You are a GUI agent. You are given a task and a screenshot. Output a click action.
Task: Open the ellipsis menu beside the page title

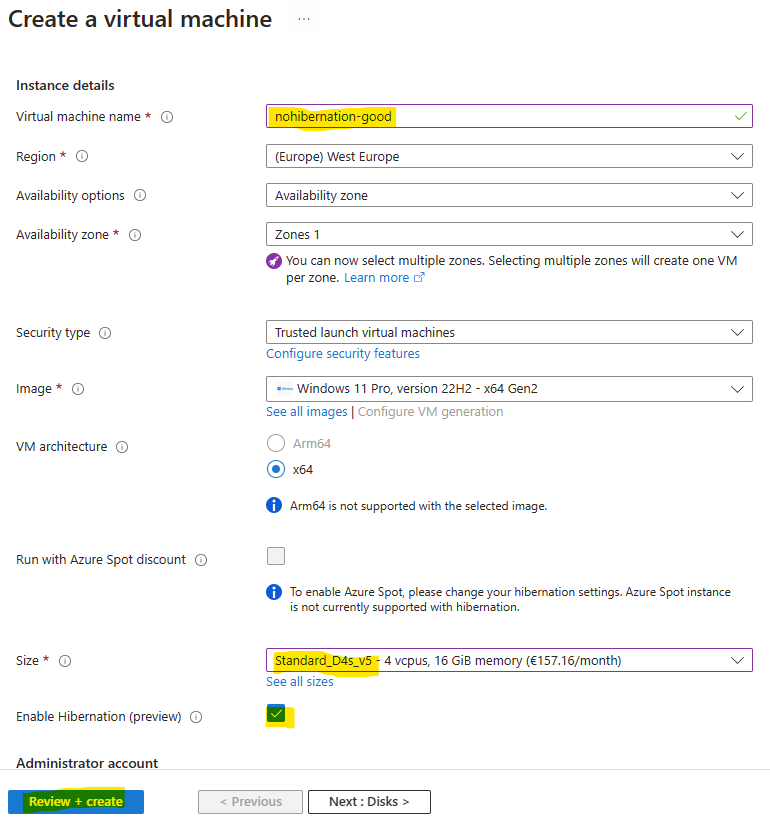click(304, 19)
